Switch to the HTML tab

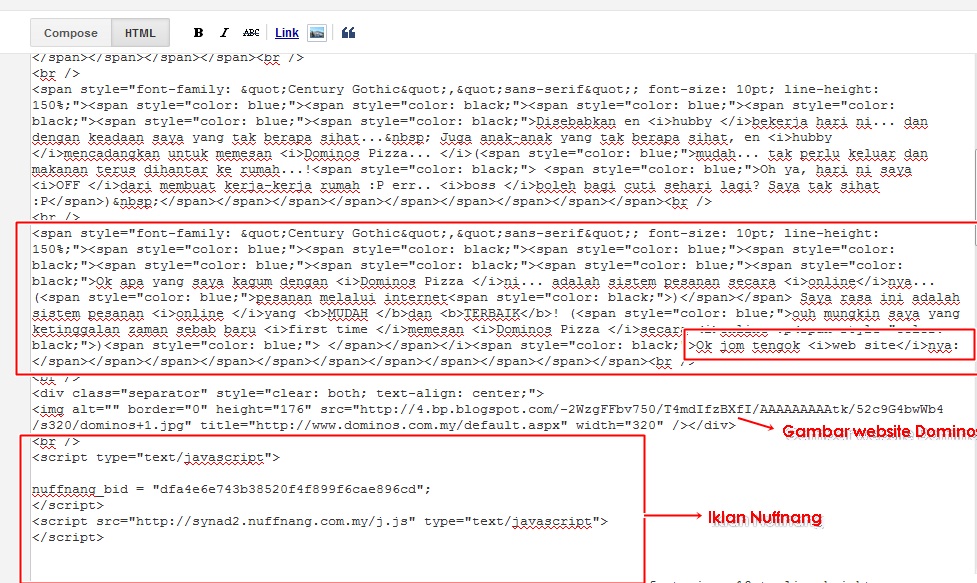point(140,33)
